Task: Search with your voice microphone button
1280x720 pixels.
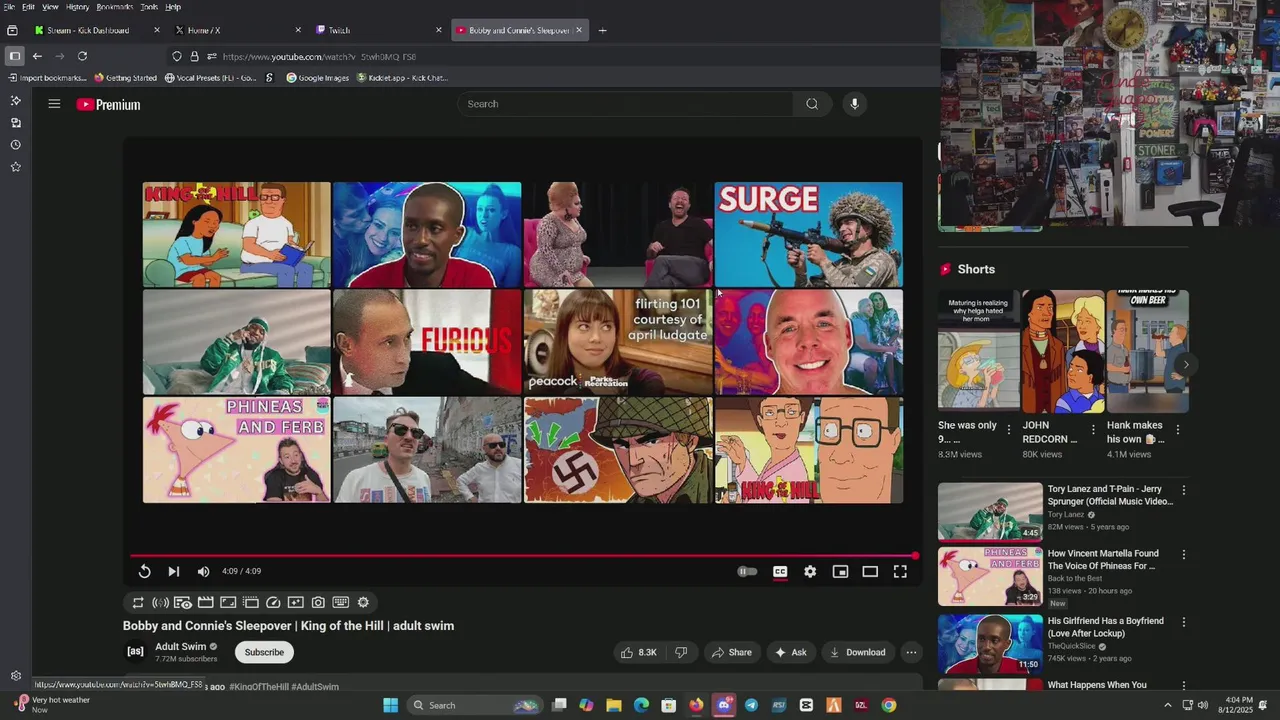Action: click(854, 104)
